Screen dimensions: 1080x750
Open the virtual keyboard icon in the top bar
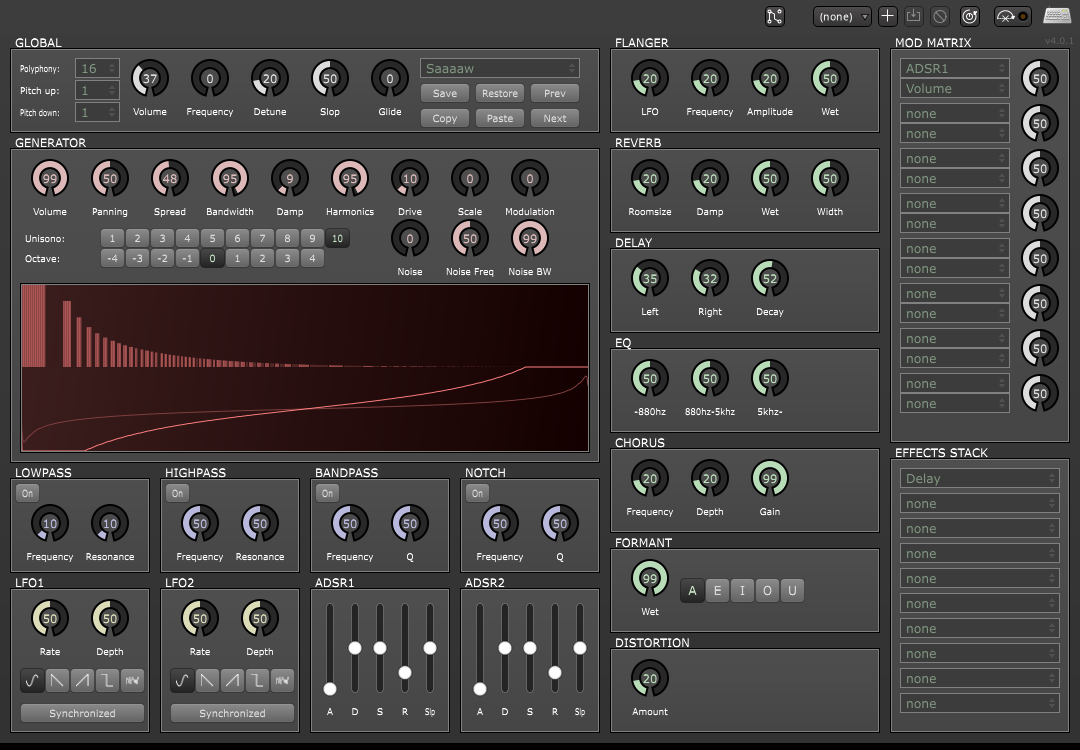(x=1057, y=16)
